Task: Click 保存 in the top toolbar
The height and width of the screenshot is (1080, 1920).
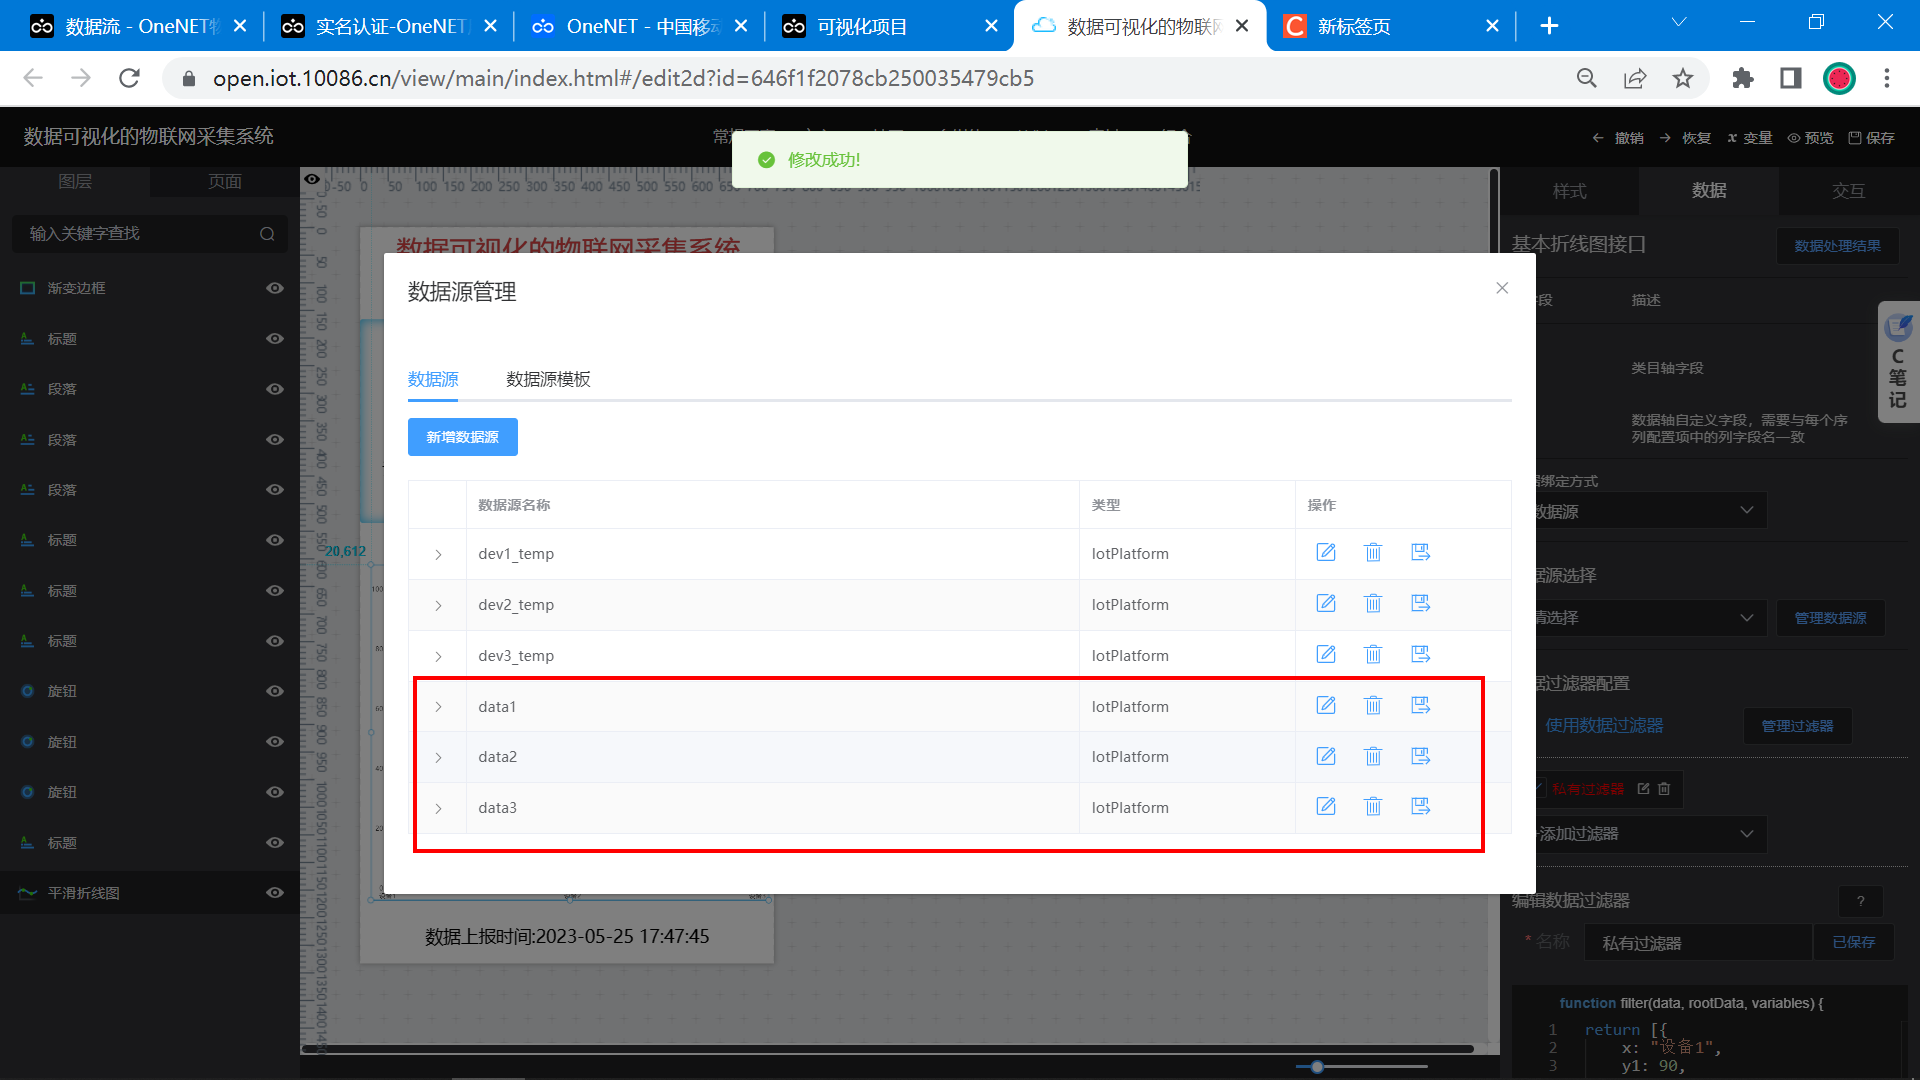Action: (x=1871, y=138)
